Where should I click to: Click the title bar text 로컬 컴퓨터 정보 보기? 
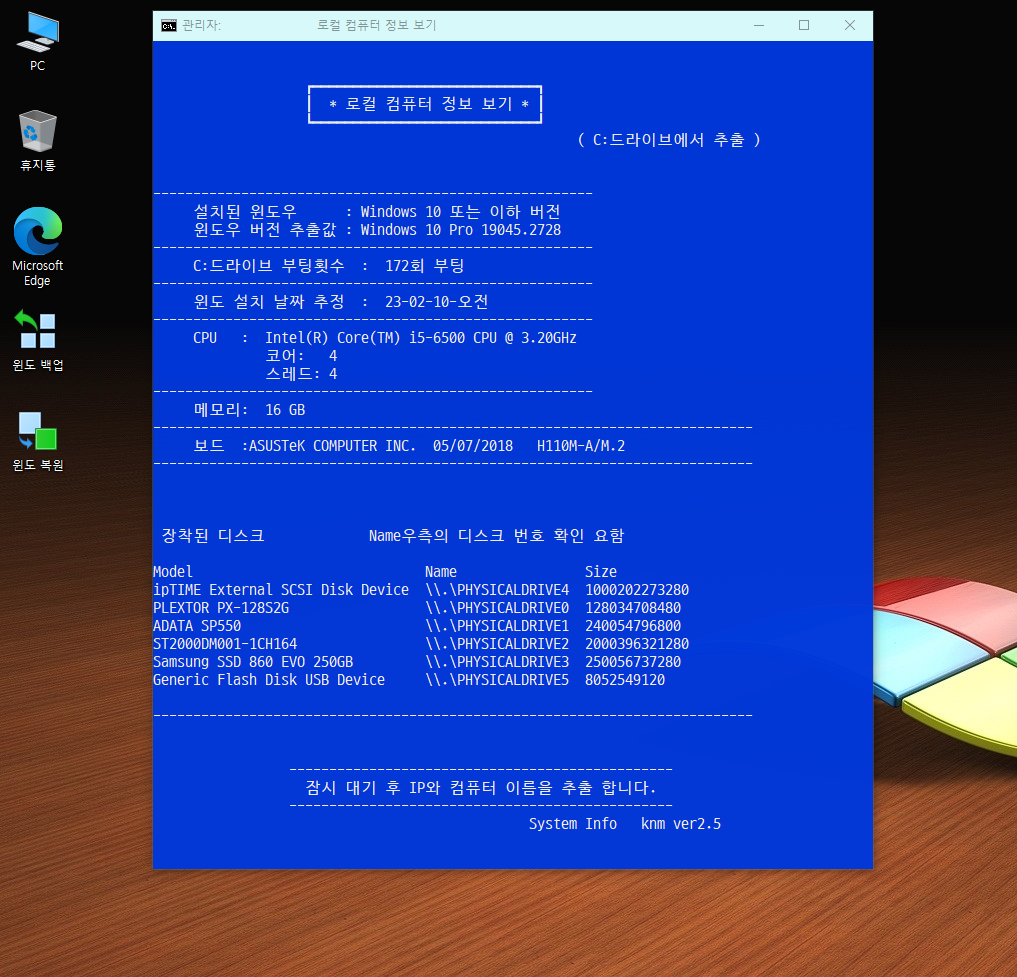point(376,25)
